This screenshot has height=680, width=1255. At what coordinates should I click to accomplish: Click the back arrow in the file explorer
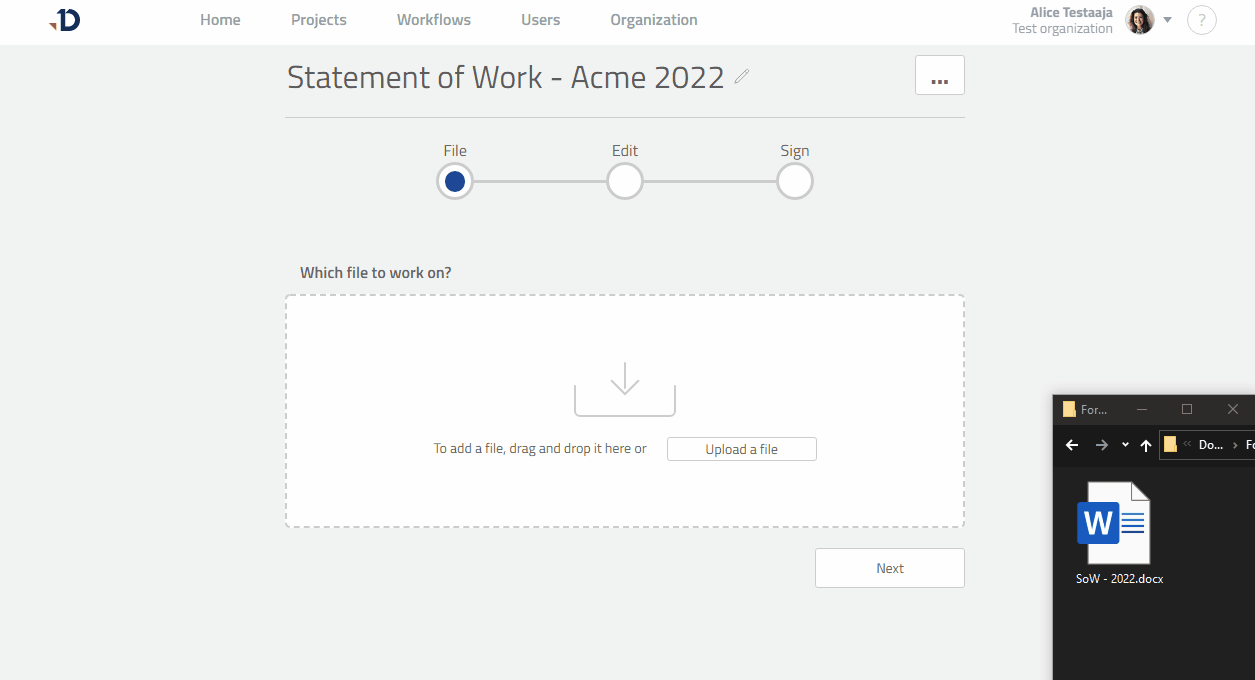(x=1071, y=445)
